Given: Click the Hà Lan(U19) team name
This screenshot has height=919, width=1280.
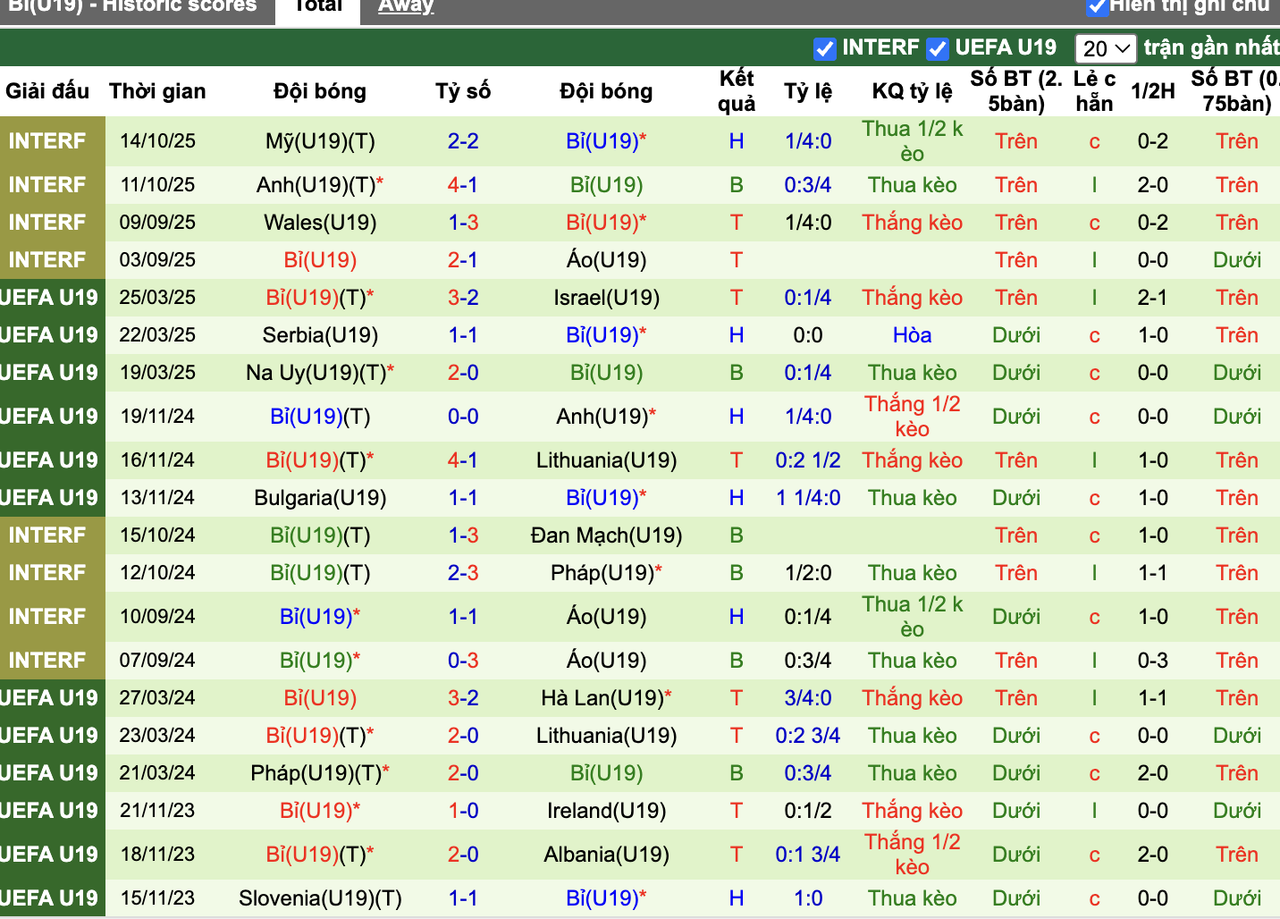Looking at the screenshot, I should (606, 698).
